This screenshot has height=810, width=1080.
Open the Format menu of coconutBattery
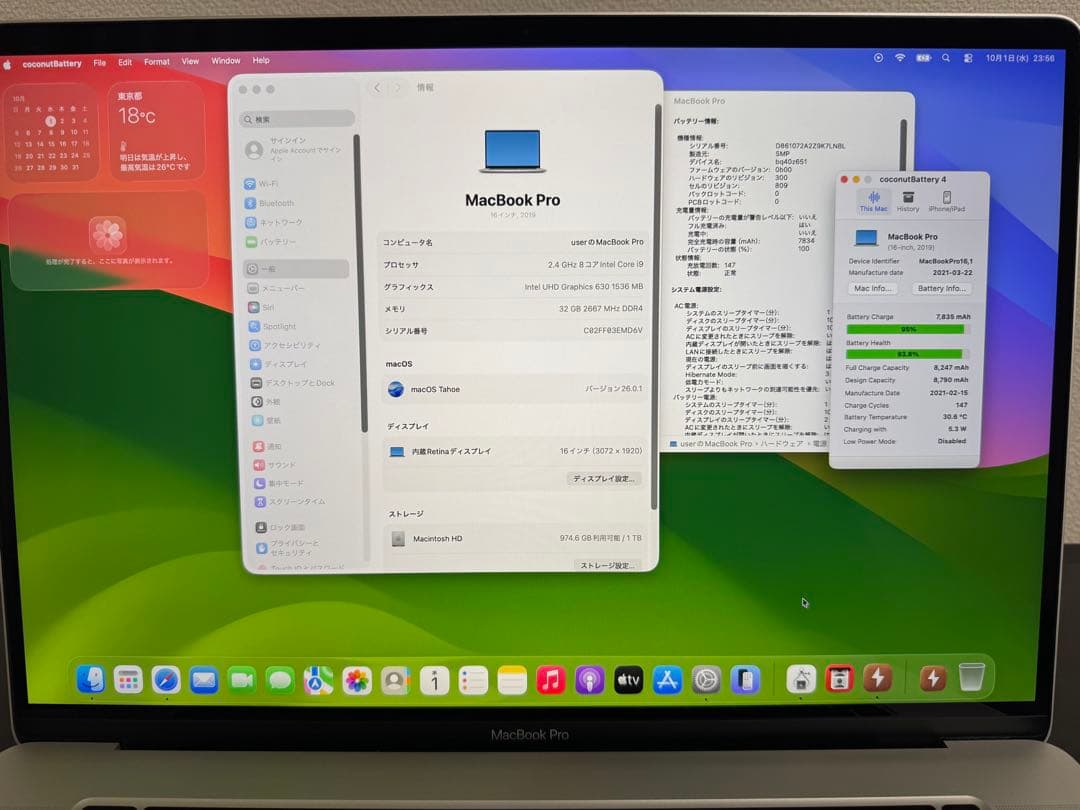156,61
